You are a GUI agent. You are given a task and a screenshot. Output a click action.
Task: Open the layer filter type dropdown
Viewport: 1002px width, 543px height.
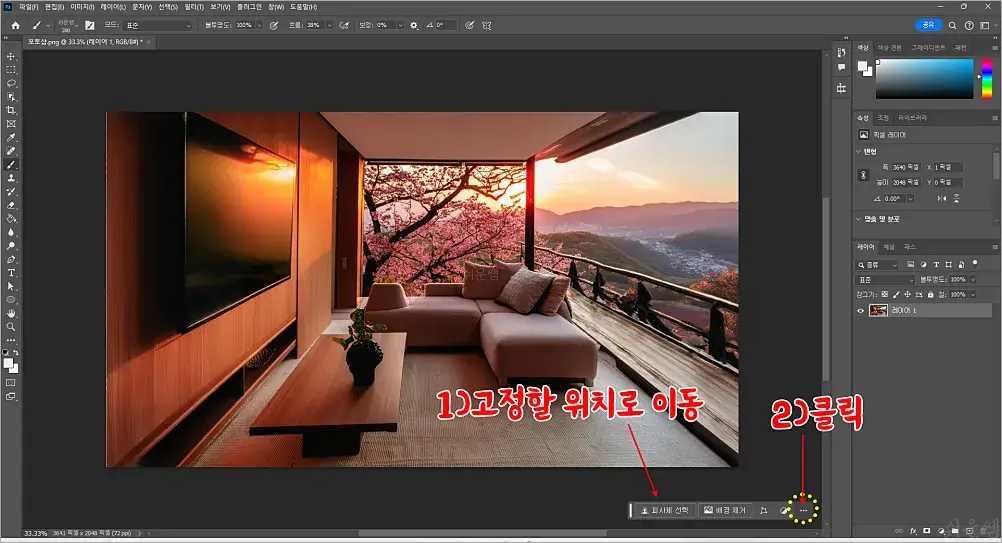coord(877,264)
